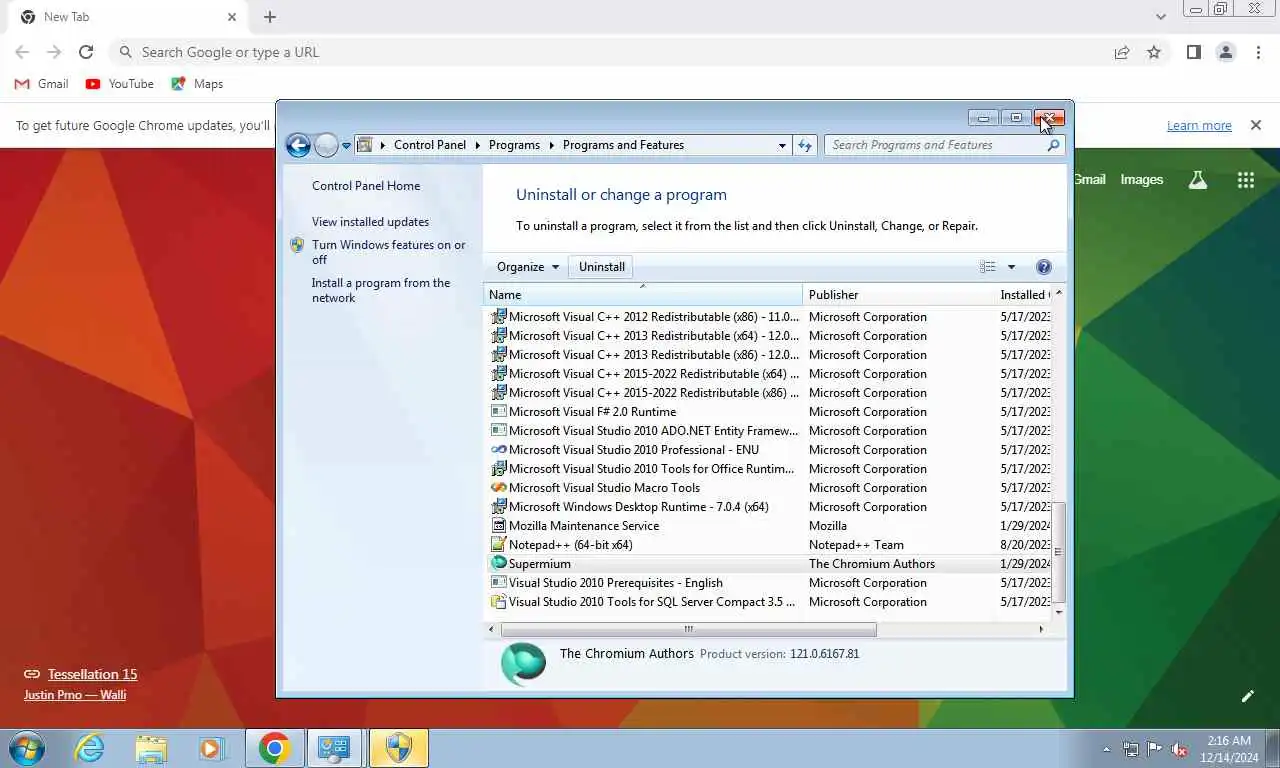Click Uninstall button

[602, 267]
